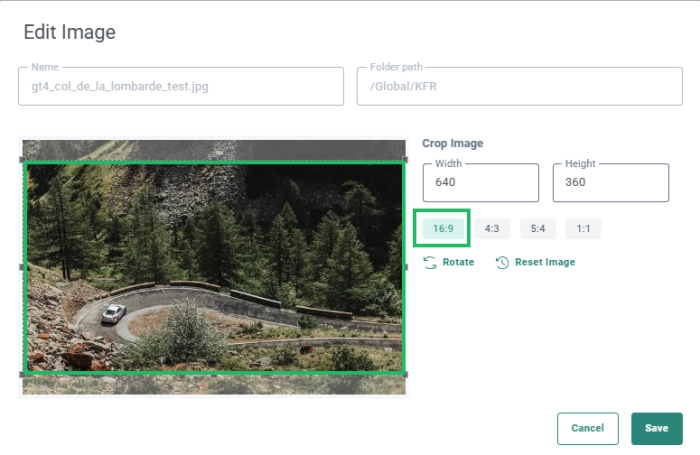Viewport: 700px width, 455px height.
Task: Click the Rotate arrows icon
Action: click(430, 262)
